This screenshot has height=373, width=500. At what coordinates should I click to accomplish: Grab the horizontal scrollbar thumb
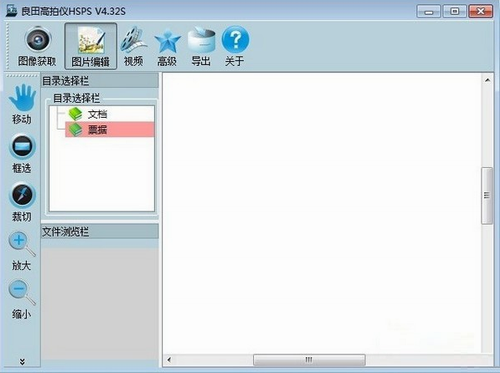tap(309, 360)
